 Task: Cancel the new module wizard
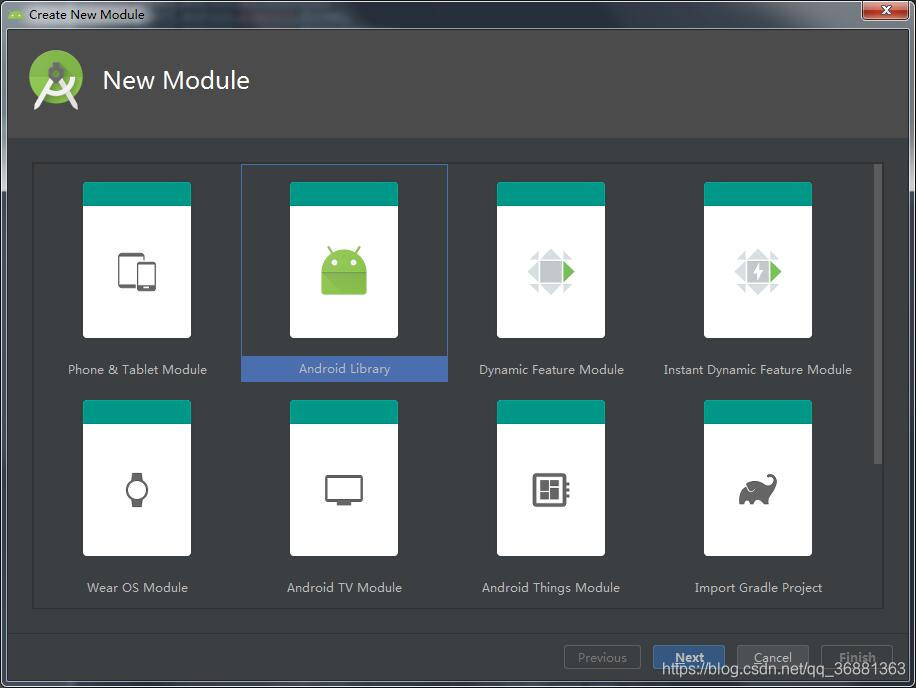click(772, 657)
